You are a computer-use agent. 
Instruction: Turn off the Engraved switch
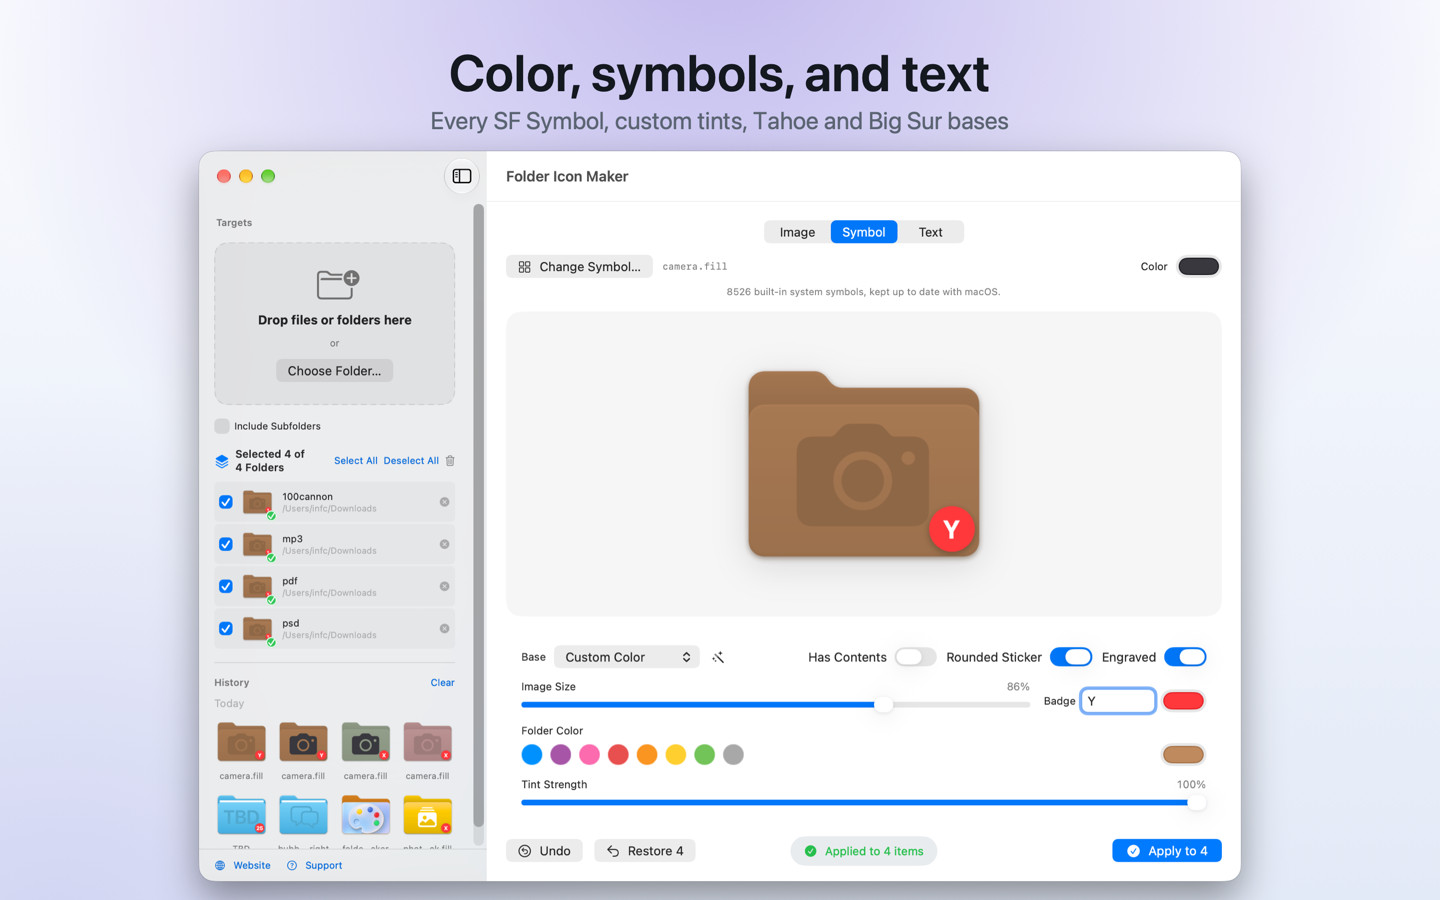[1185, 657]
